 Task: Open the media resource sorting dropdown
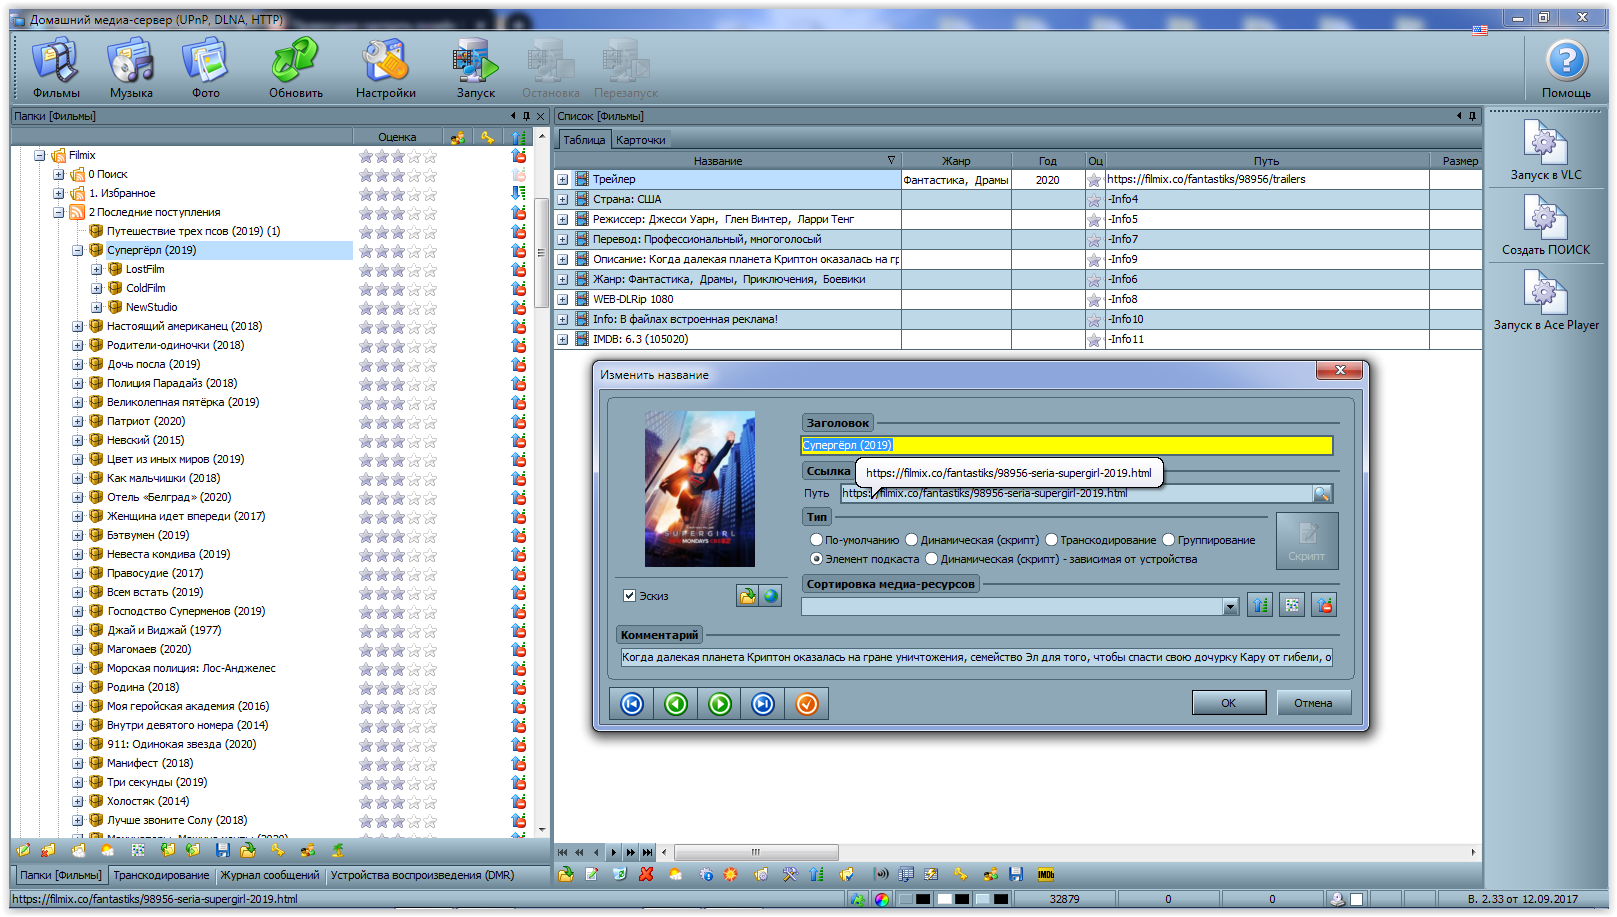(1230, 607)
